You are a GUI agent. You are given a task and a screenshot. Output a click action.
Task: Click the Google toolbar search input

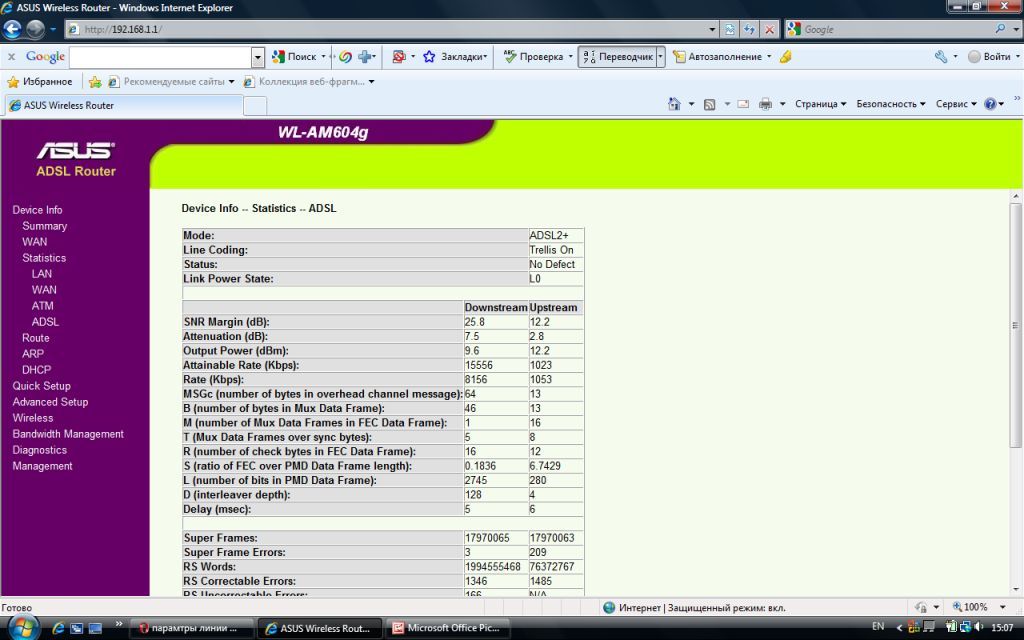pyautogui.click(x=160, y=57)
